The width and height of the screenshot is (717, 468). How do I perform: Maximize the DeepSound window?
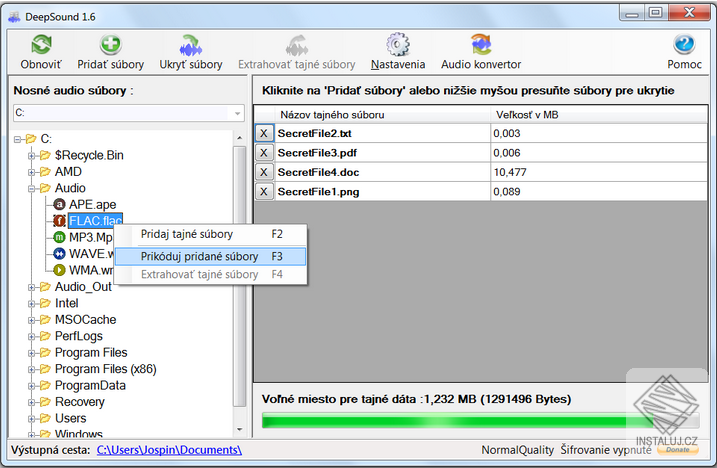[x=656, y=13]
